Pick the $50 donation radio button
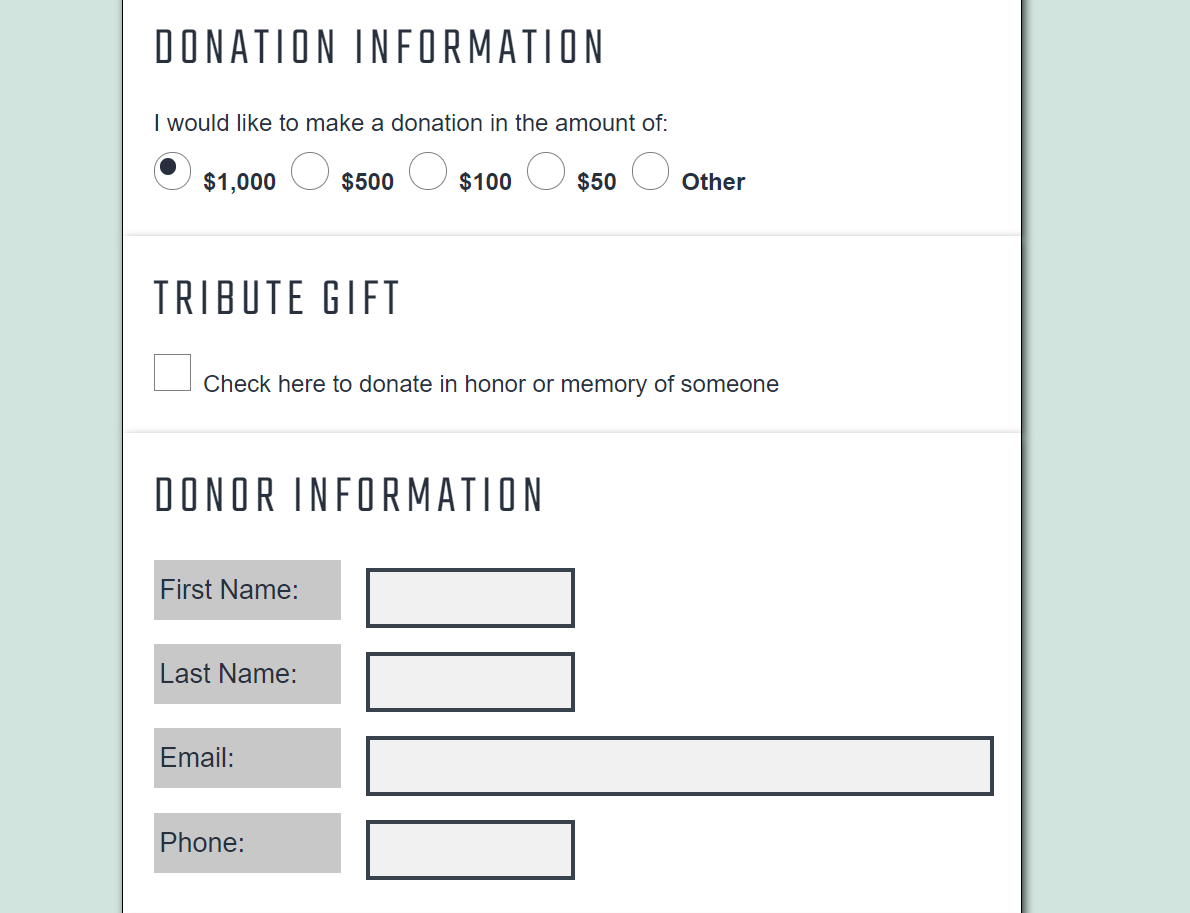The height and width of the screenshot is (913, 1190). (x=546, y=171)
